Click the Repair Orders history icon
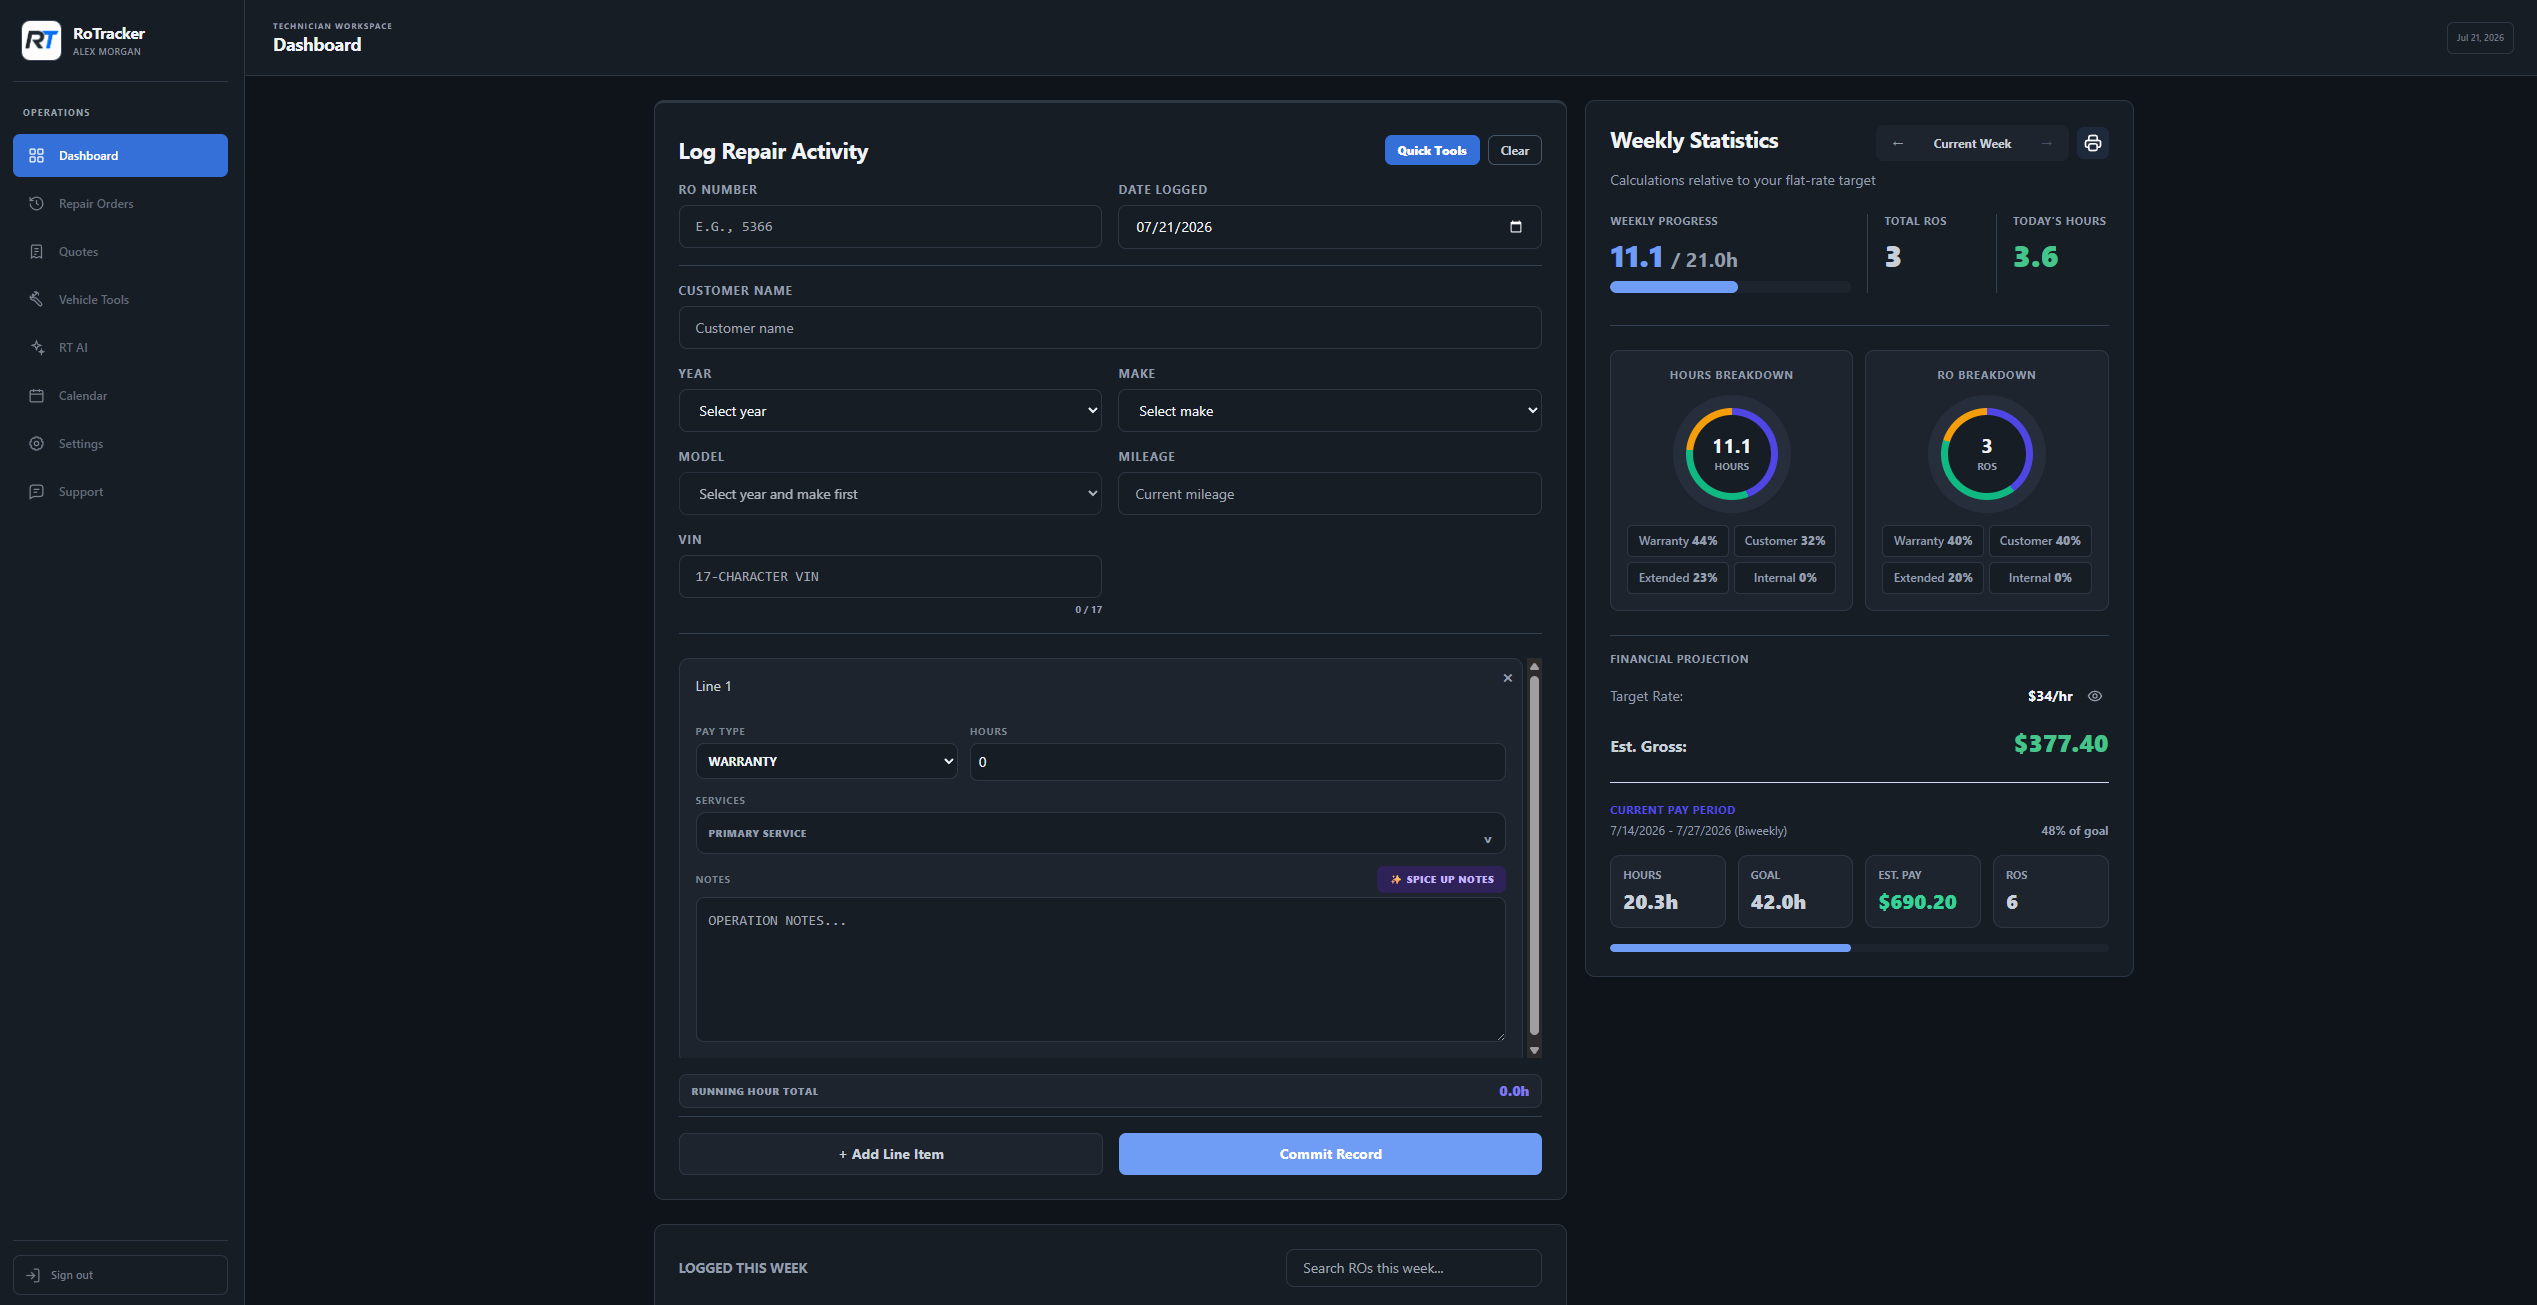Screen dimensions: 2537x1305 click(x=37, y=204)
